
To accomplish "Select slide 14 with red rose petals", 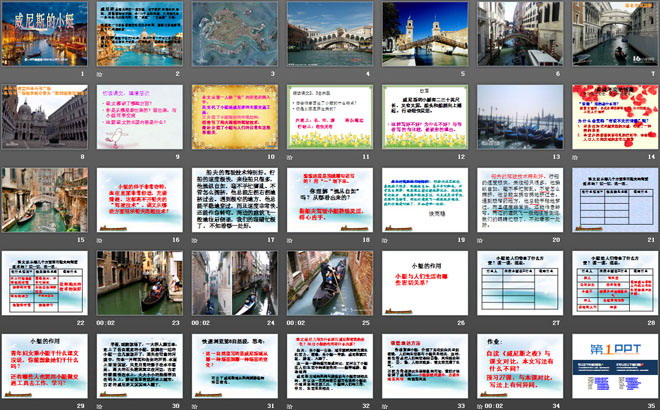I will (x=615, y=117).
